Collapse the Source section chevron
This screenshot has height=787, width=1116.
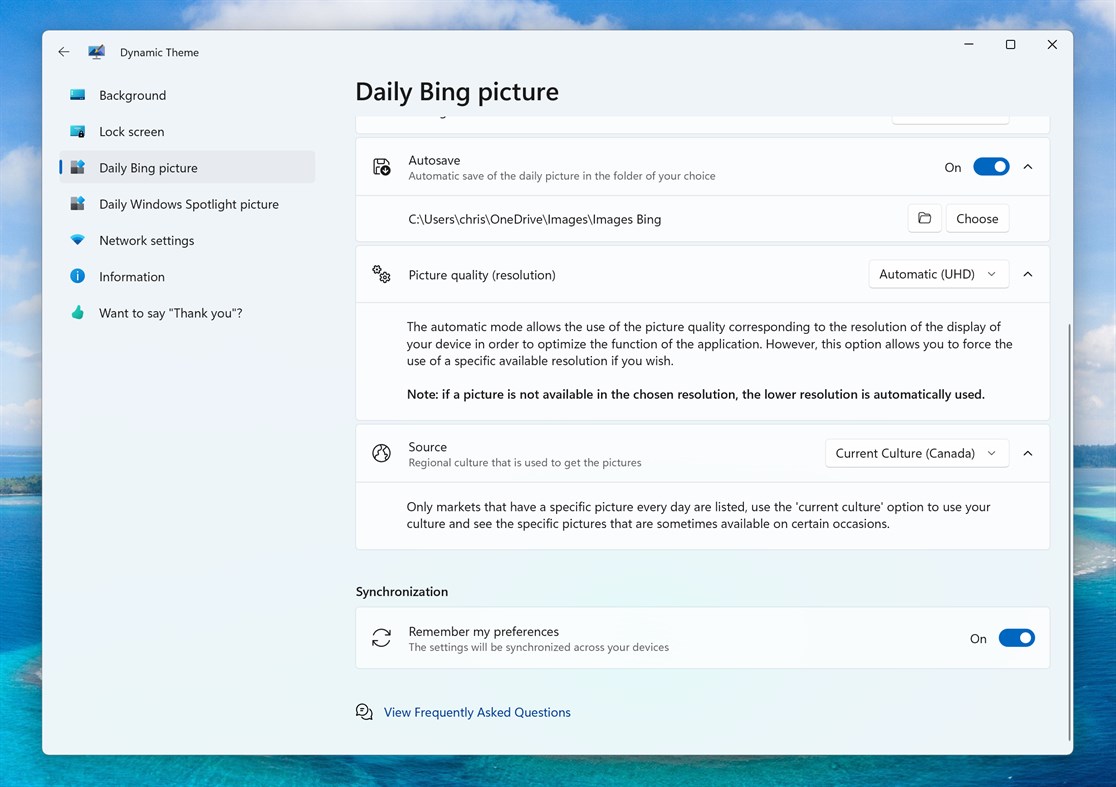click(1028, 453)
